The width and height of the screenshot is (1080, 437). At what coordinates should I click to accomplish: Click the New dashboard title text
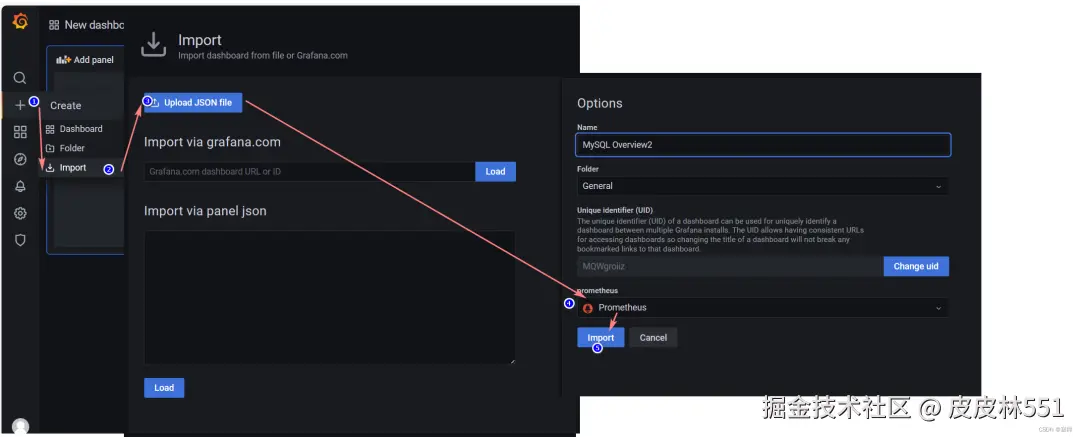tap(94, 25)
